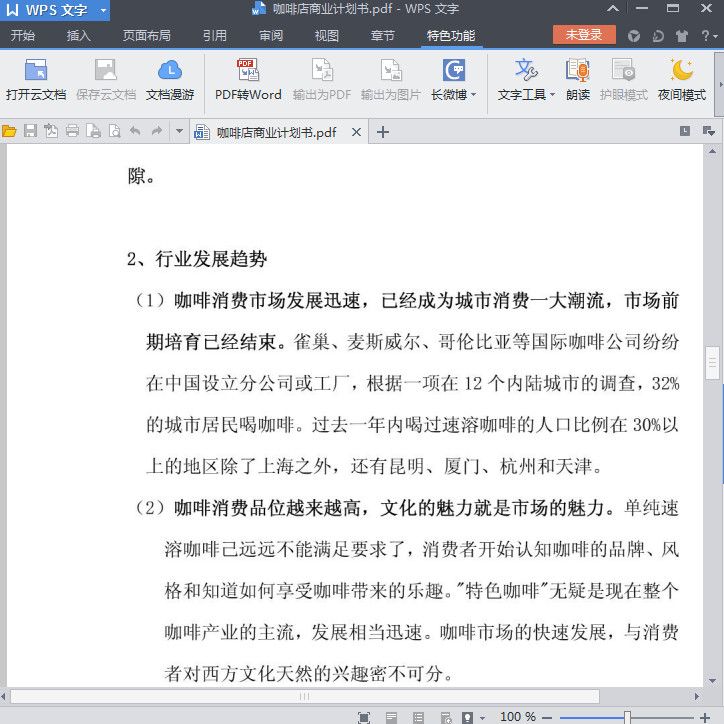Click the print icon in quick toolbar
Screen dimensions: 724x724
[x=72, y=132]
